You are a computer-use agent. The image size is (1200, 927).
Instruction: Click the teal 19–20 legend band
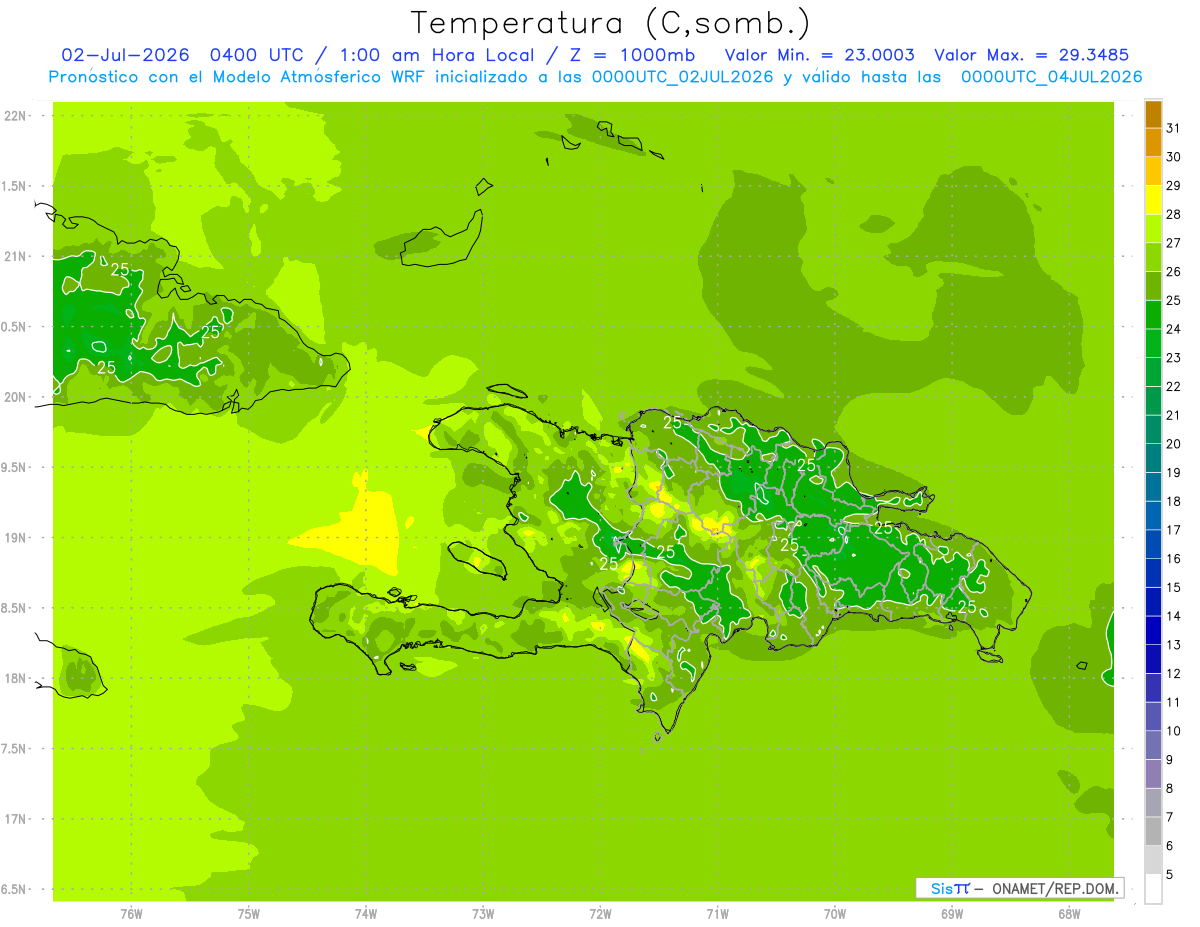[1153, 458]
